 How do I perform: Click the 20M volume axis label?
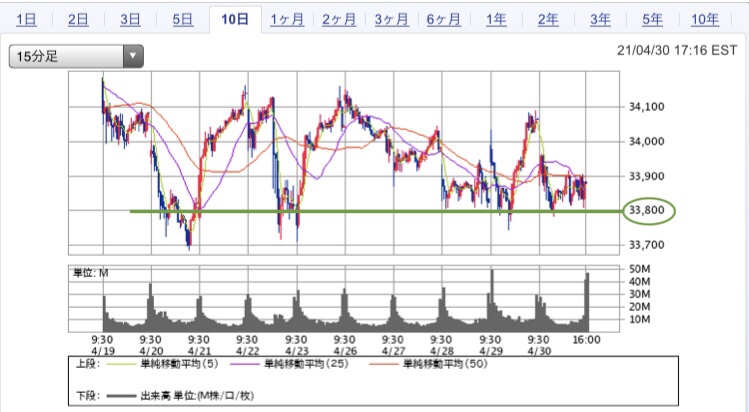pos(639,306)
